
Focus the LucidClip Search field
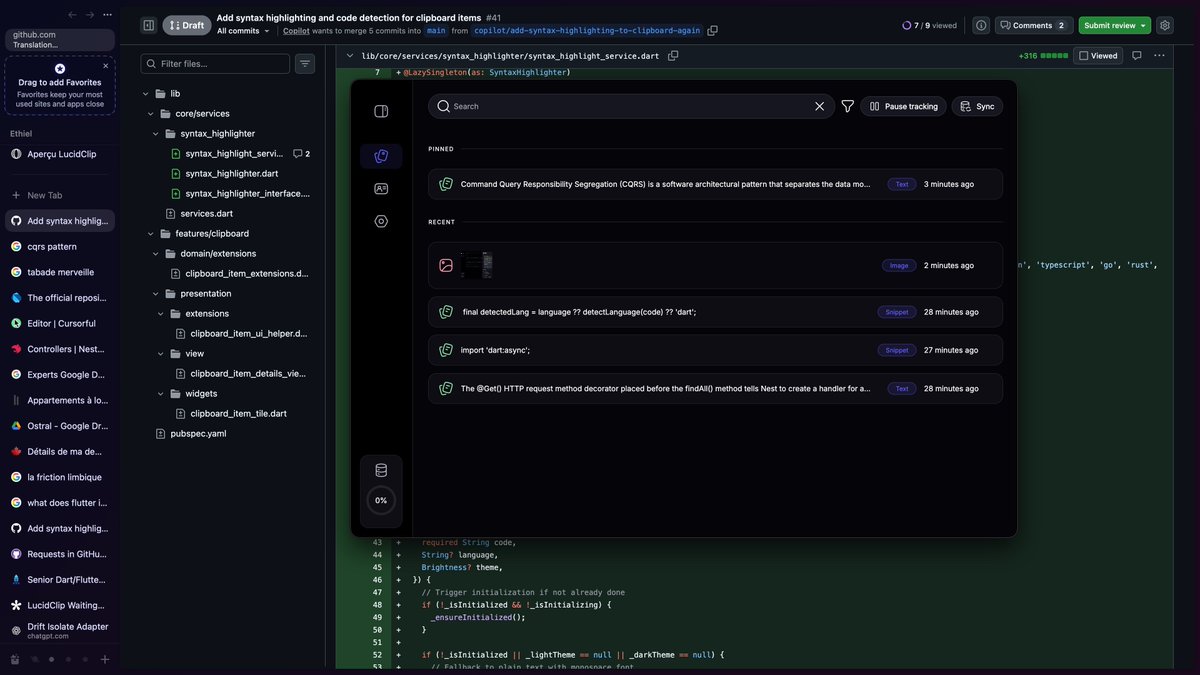click(631, 106)
